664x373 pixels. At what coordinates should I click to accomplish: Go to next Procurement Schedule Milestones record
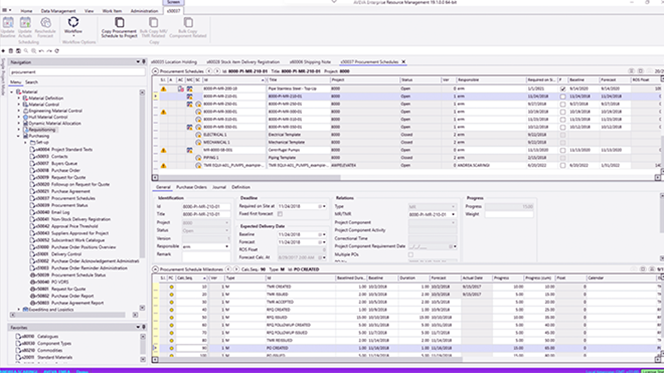tap(236, 269)
